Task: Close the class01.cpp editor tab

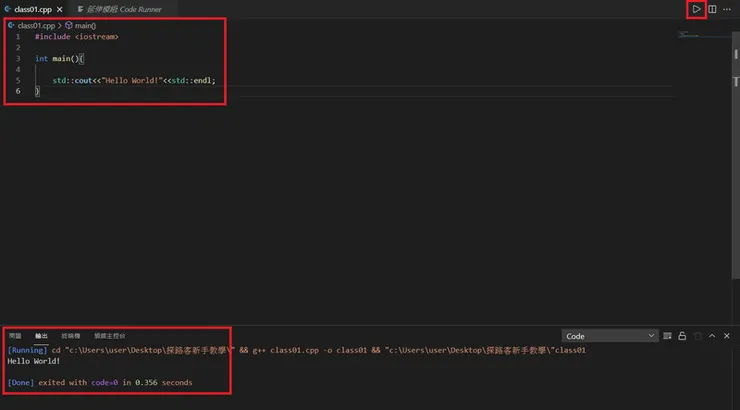Action: coord(59,9)
